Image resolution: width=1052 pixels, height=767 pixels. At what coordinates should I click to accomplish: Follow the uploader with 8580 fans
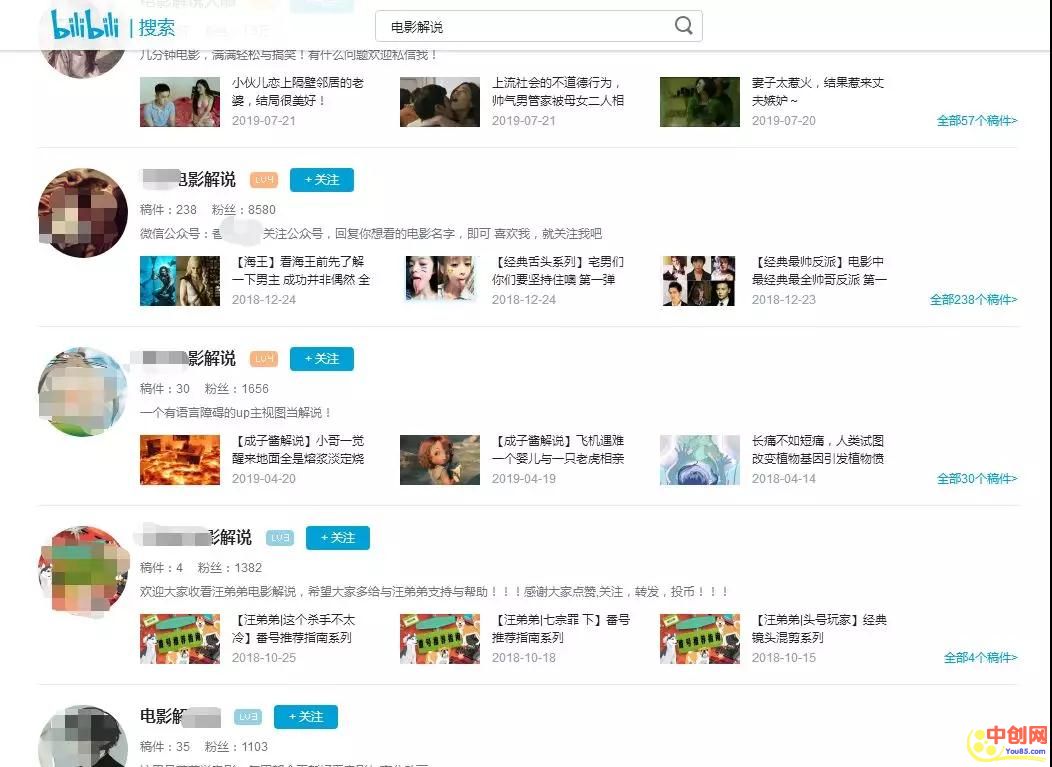(x=321, y=180)
